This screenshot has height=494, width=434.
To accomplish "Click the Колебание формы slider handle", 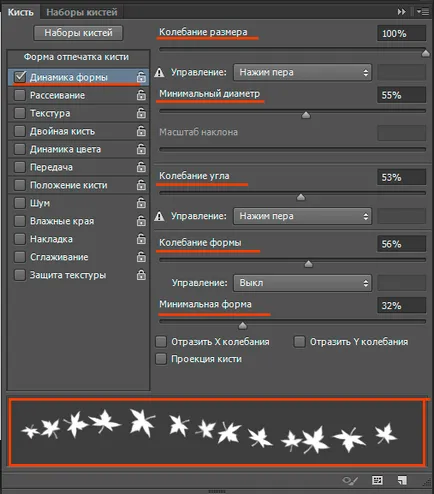I will (309, 264).
